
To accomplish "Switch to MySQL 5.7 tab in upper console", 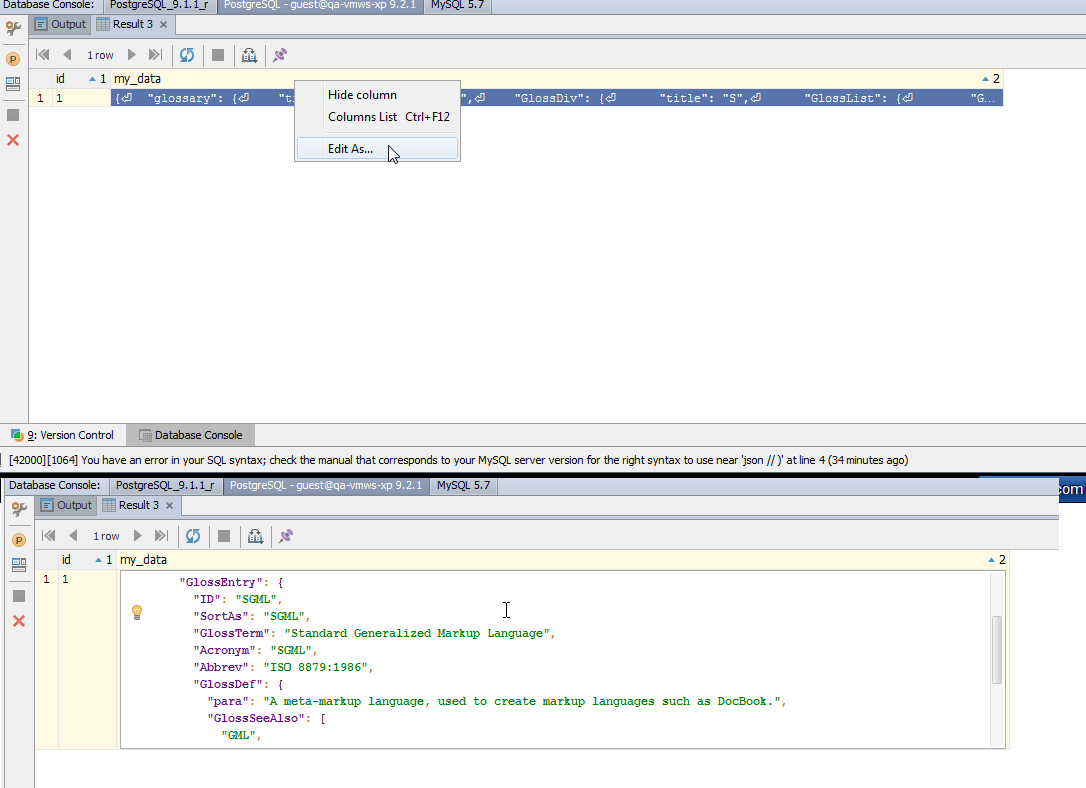I will coord(458,6).
